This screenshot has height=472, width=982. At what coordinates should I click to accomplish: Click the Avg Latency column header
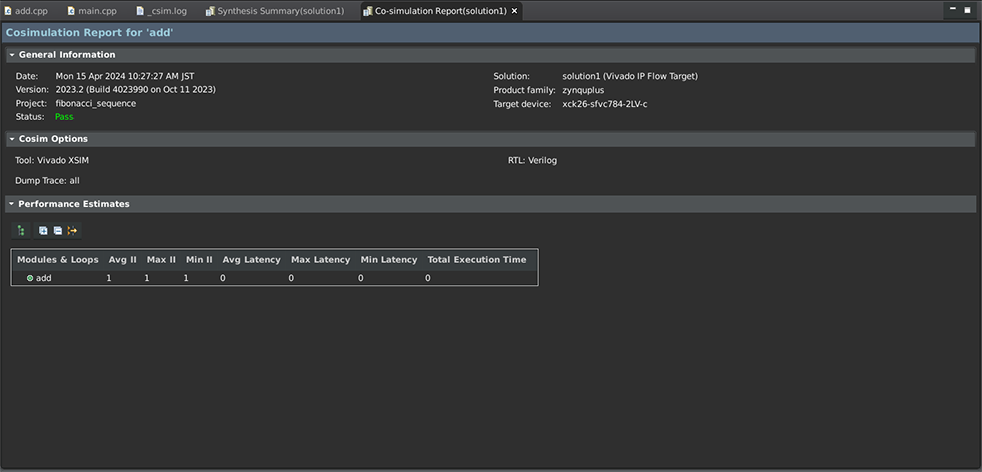pyautogui.click(x=251, y=260)
